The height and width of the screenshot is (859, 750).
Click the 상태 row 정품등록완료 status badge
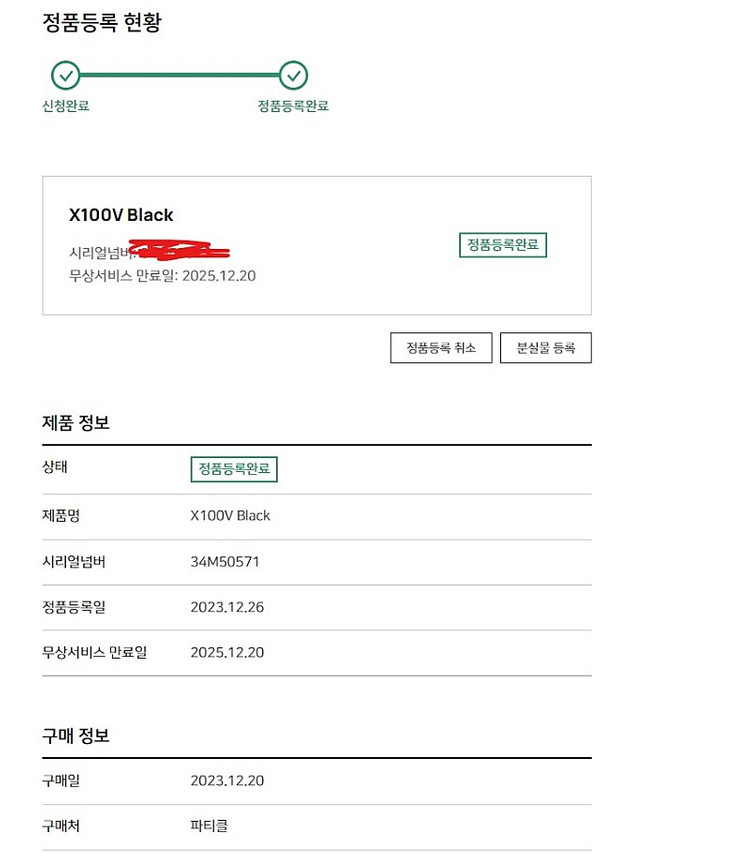click(233, 469)
